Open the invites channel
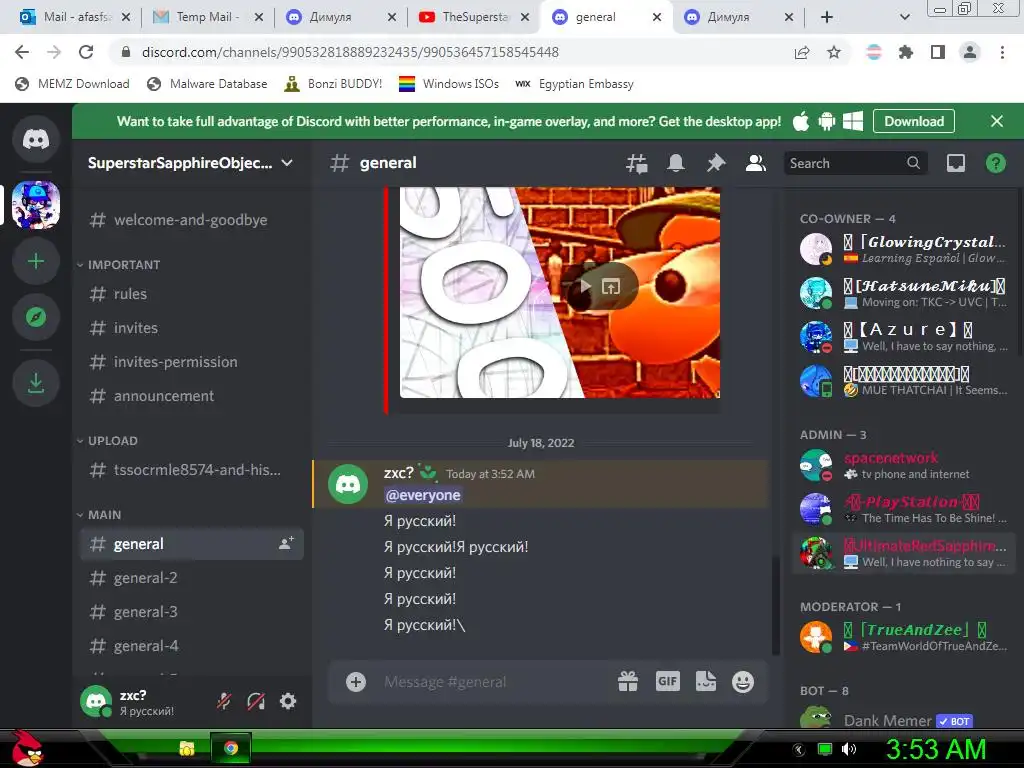 click(191, 328)
